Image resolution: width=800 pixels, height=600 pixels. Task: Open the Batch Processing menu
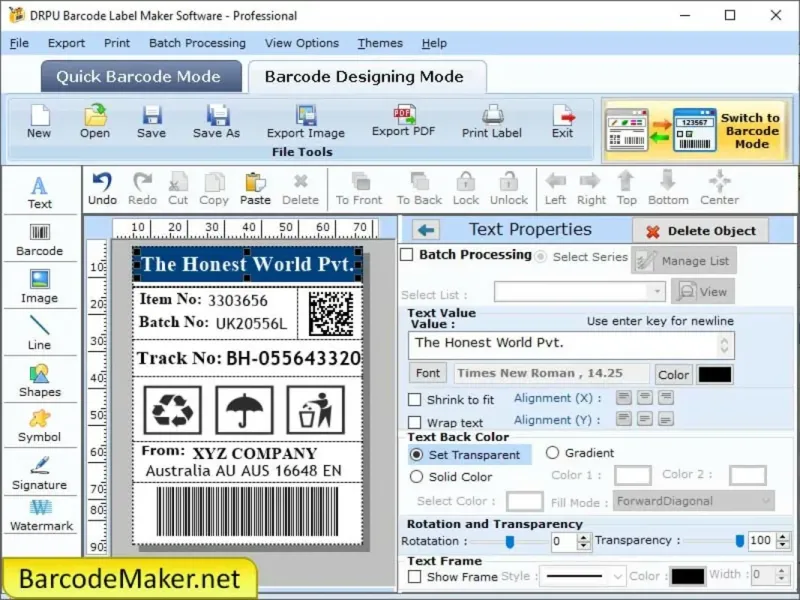point(197,43)
